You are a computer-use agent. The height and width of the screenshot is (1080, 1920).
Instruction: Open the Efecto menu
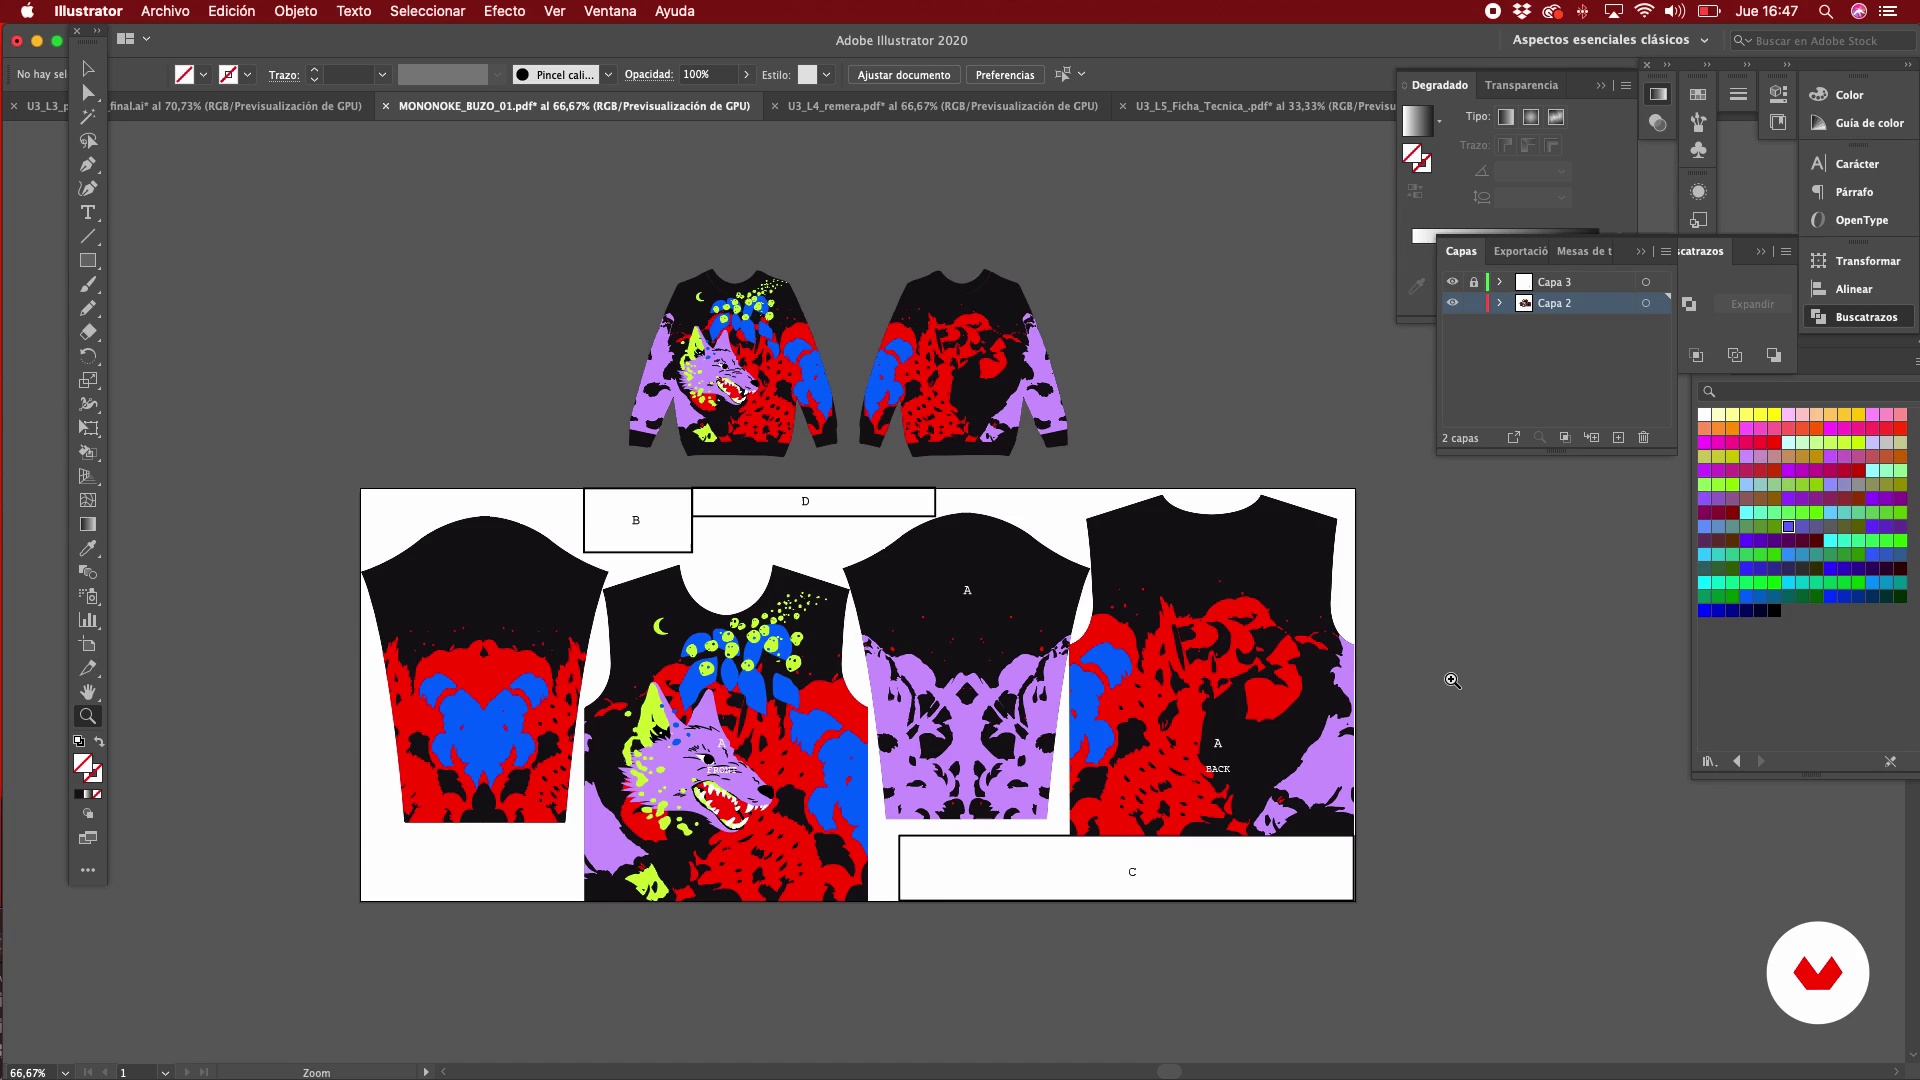tap(504, 11)
